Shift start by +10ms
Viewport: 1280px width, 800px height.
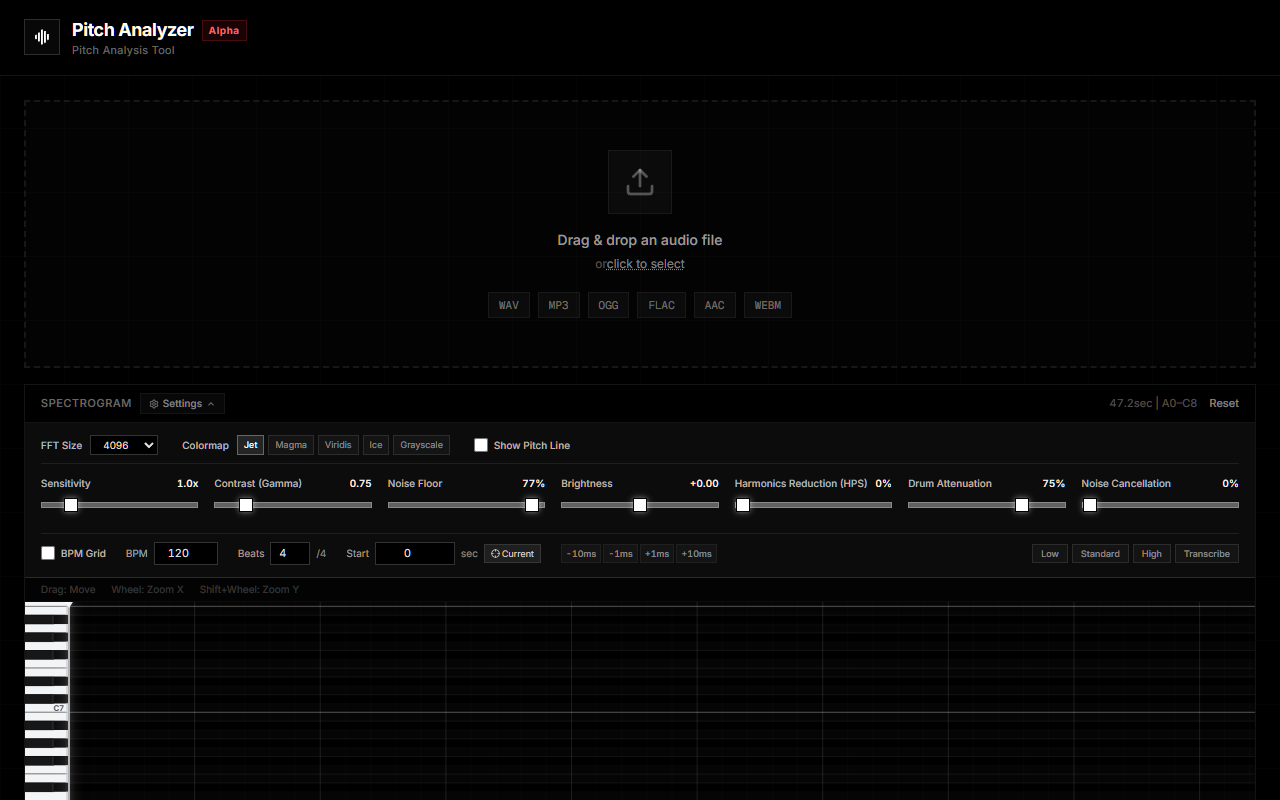coord(696,554)
